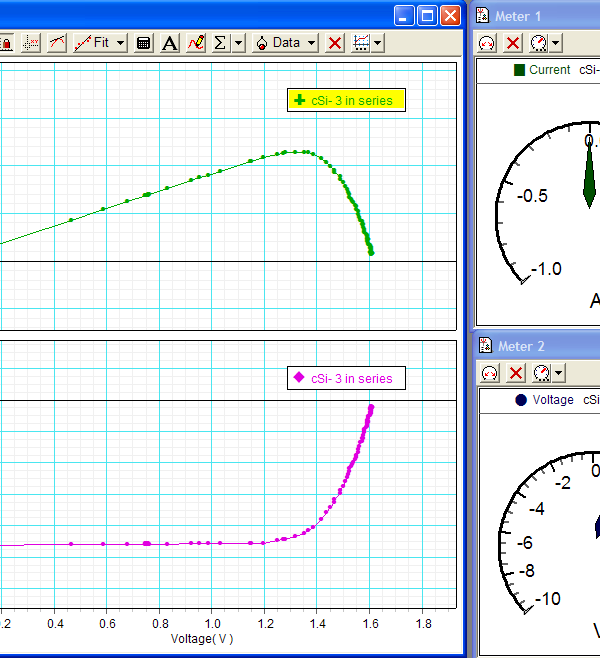Click the Smart Tool crosshair icon
The width and height of the screenshot is (600, 658).
(31, 43)
